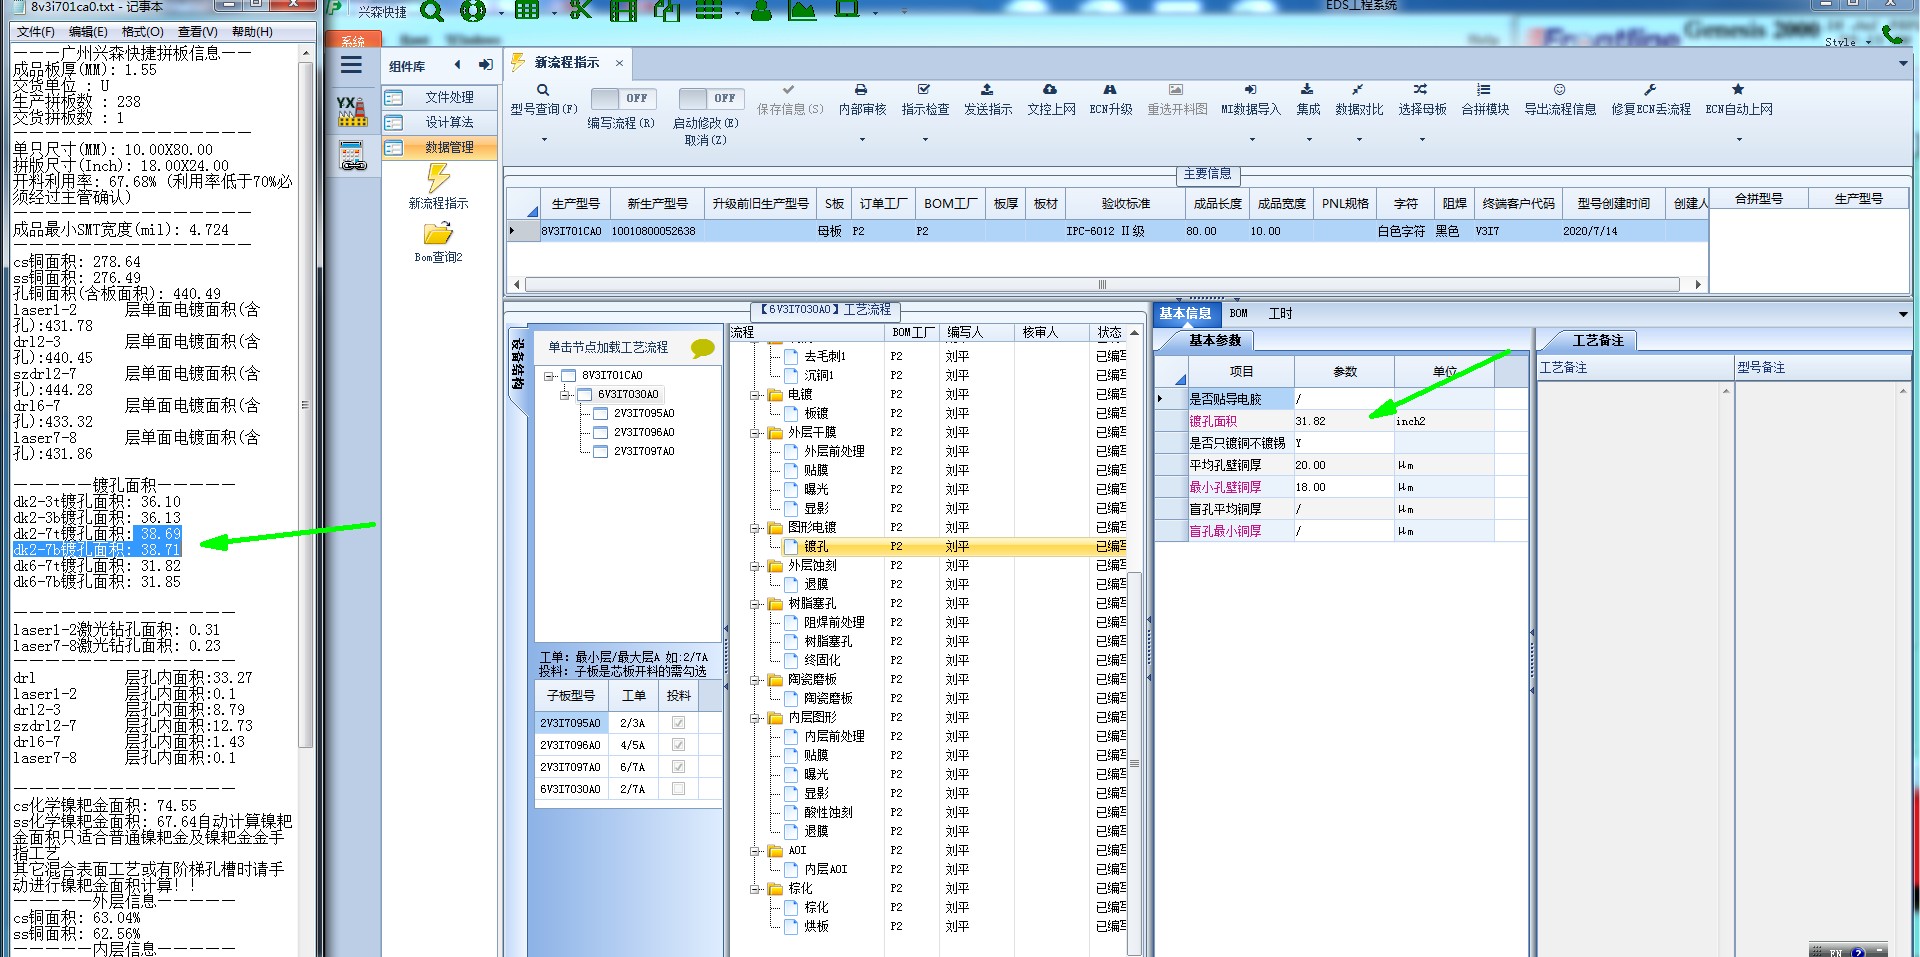Click the 修复ECN丢流程 wrench icon
Viewport: 1920px width, 957px height.
(x=1650, y=90)
